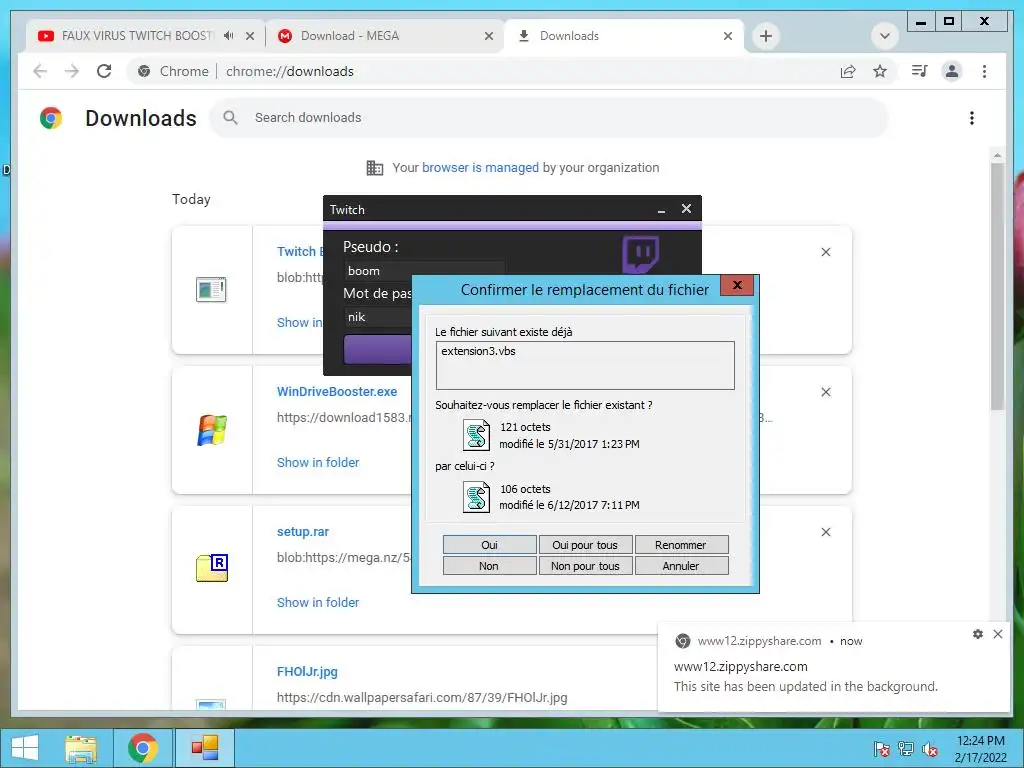
Task: Click the WinDriveBooster.exe file icon
Action: [x=212, y=430]
